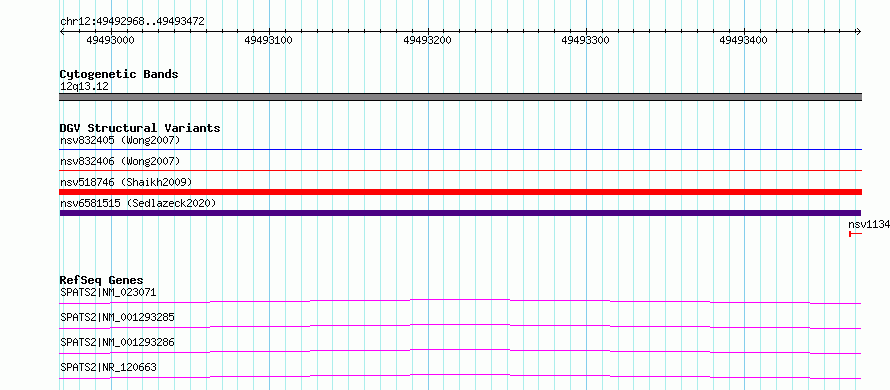Open gene SPATS2|NM_023071 label
This screenshot has width=890, height=390.
108,292
